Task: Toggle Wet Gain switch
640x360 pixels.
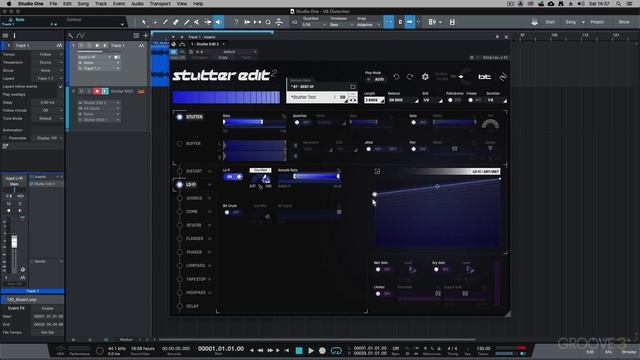Action: point(383,269)
